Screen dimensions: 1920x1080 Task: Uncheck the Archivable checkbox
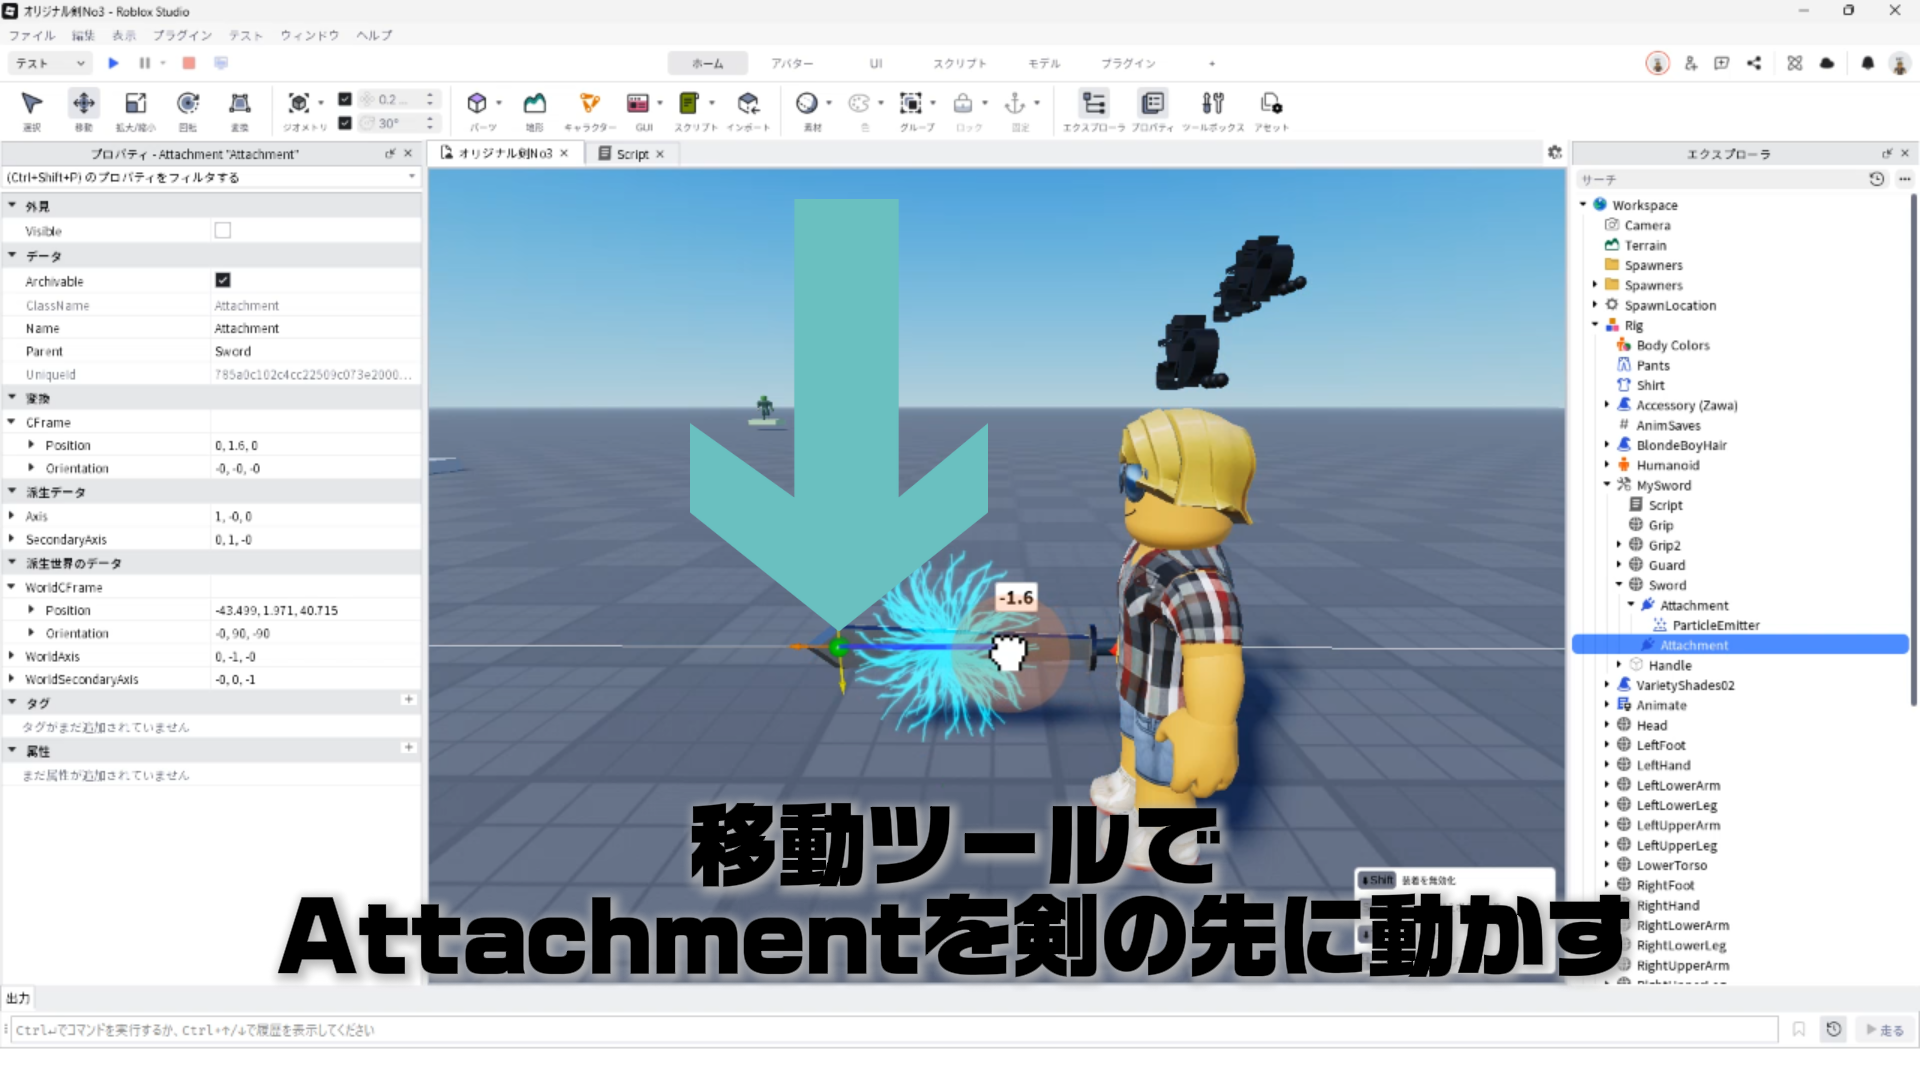click(x=222, y=281)
